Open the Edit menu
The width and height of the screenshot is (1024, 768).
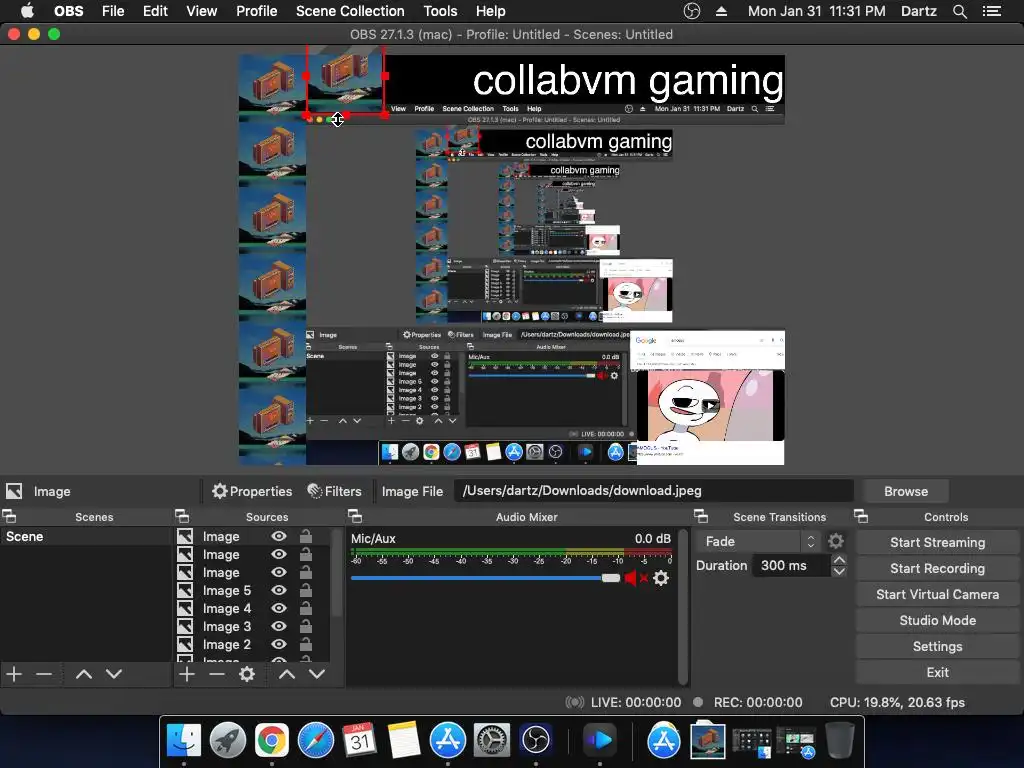coord(155,11)
